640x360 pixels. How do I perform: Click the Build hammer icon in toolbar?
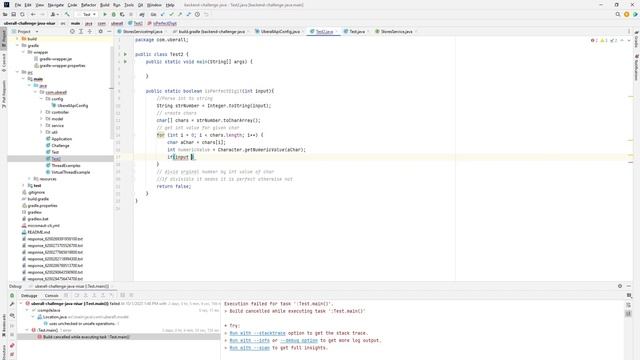[x=67, y=14]
